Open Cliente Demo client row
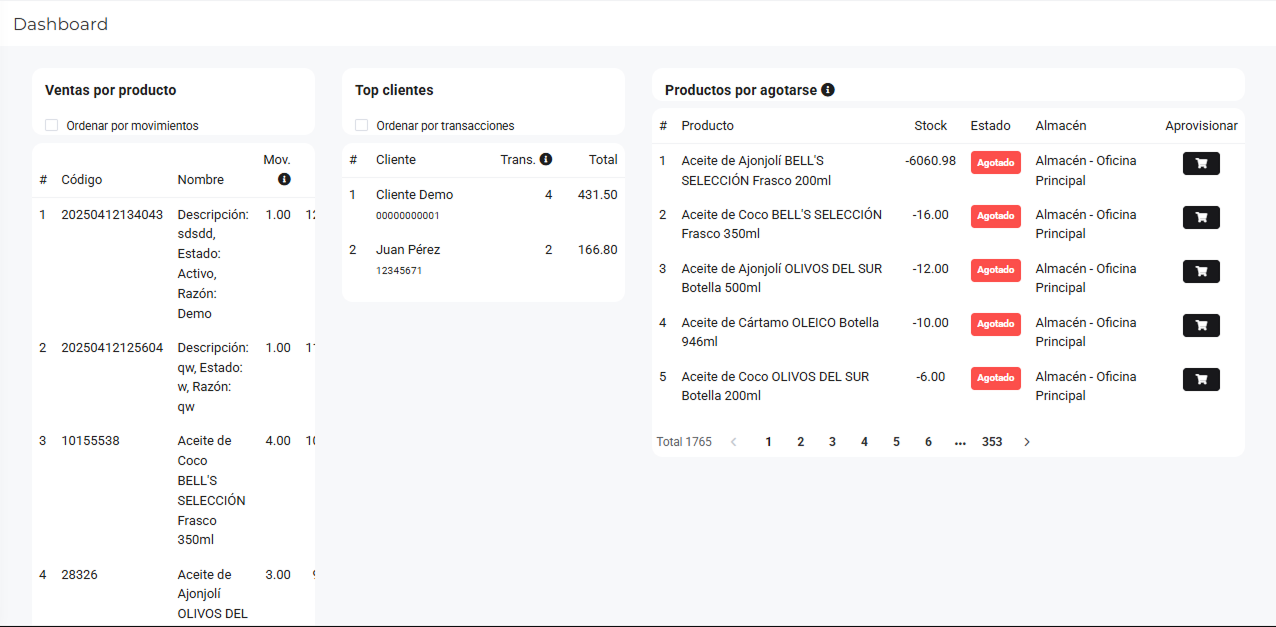 [x=414, y=195]
